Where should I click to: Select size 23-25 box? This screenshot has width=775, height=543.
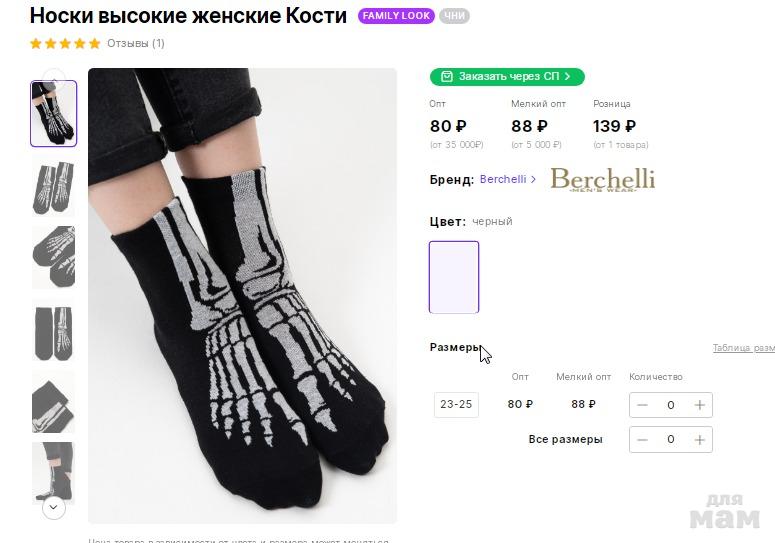pos(456,405)
